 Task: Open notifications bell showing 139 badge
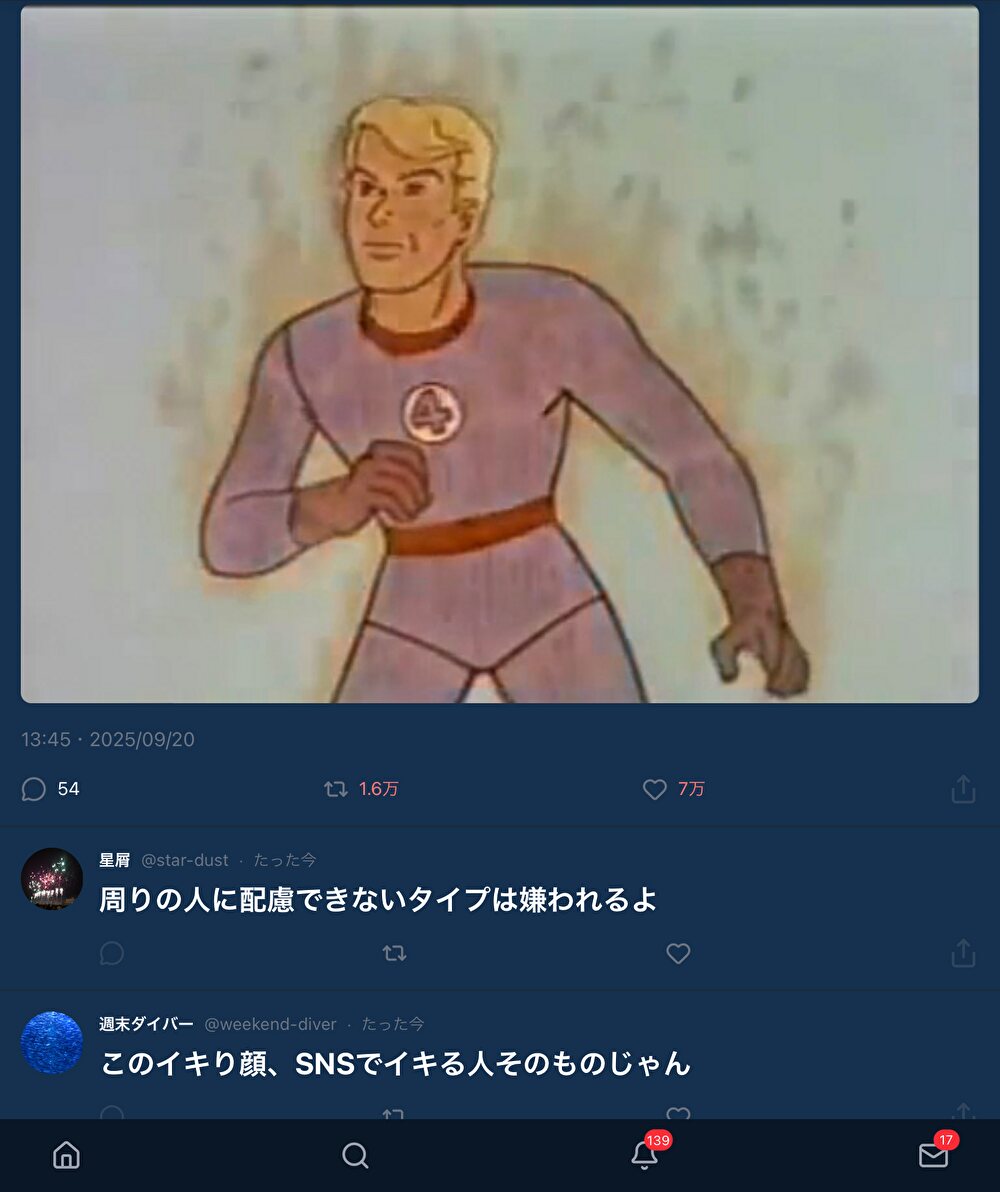click(x=644, y=1155)
